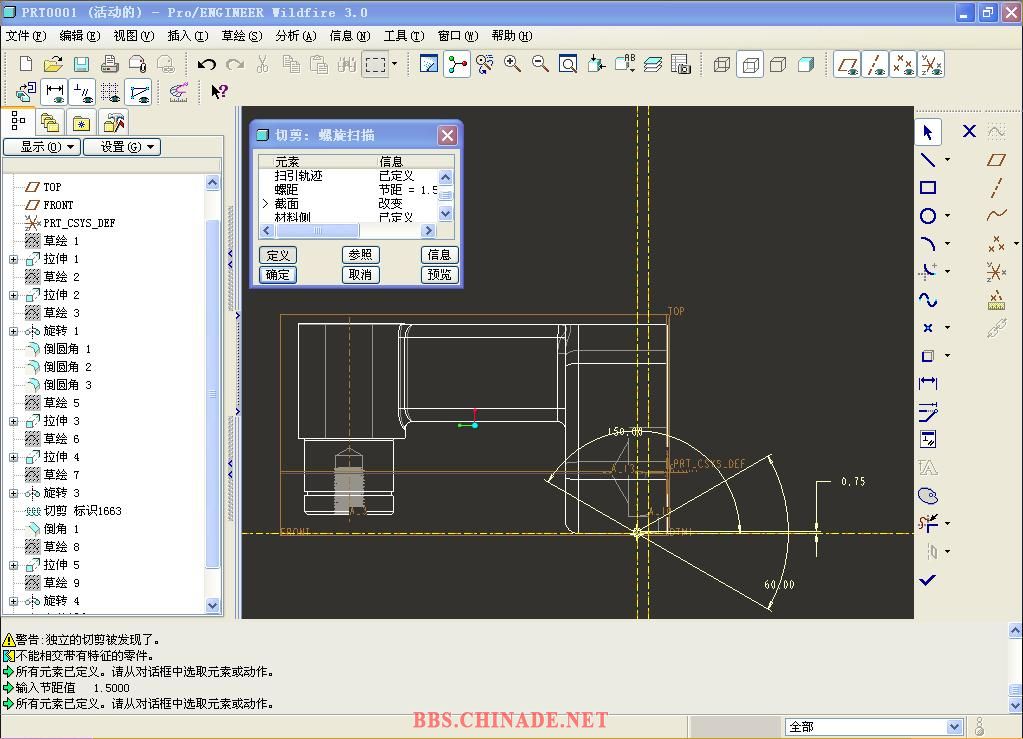The height and width of the screenshot is (739, 1023).
Task: Expand the 拉伸 5 tree node
Action: 14,565
